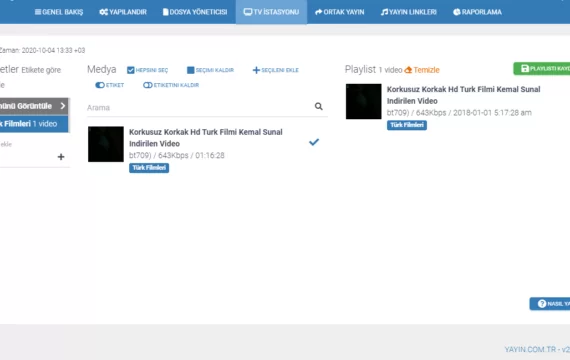Click the blue checkmark on the media item

pos(314,142)
